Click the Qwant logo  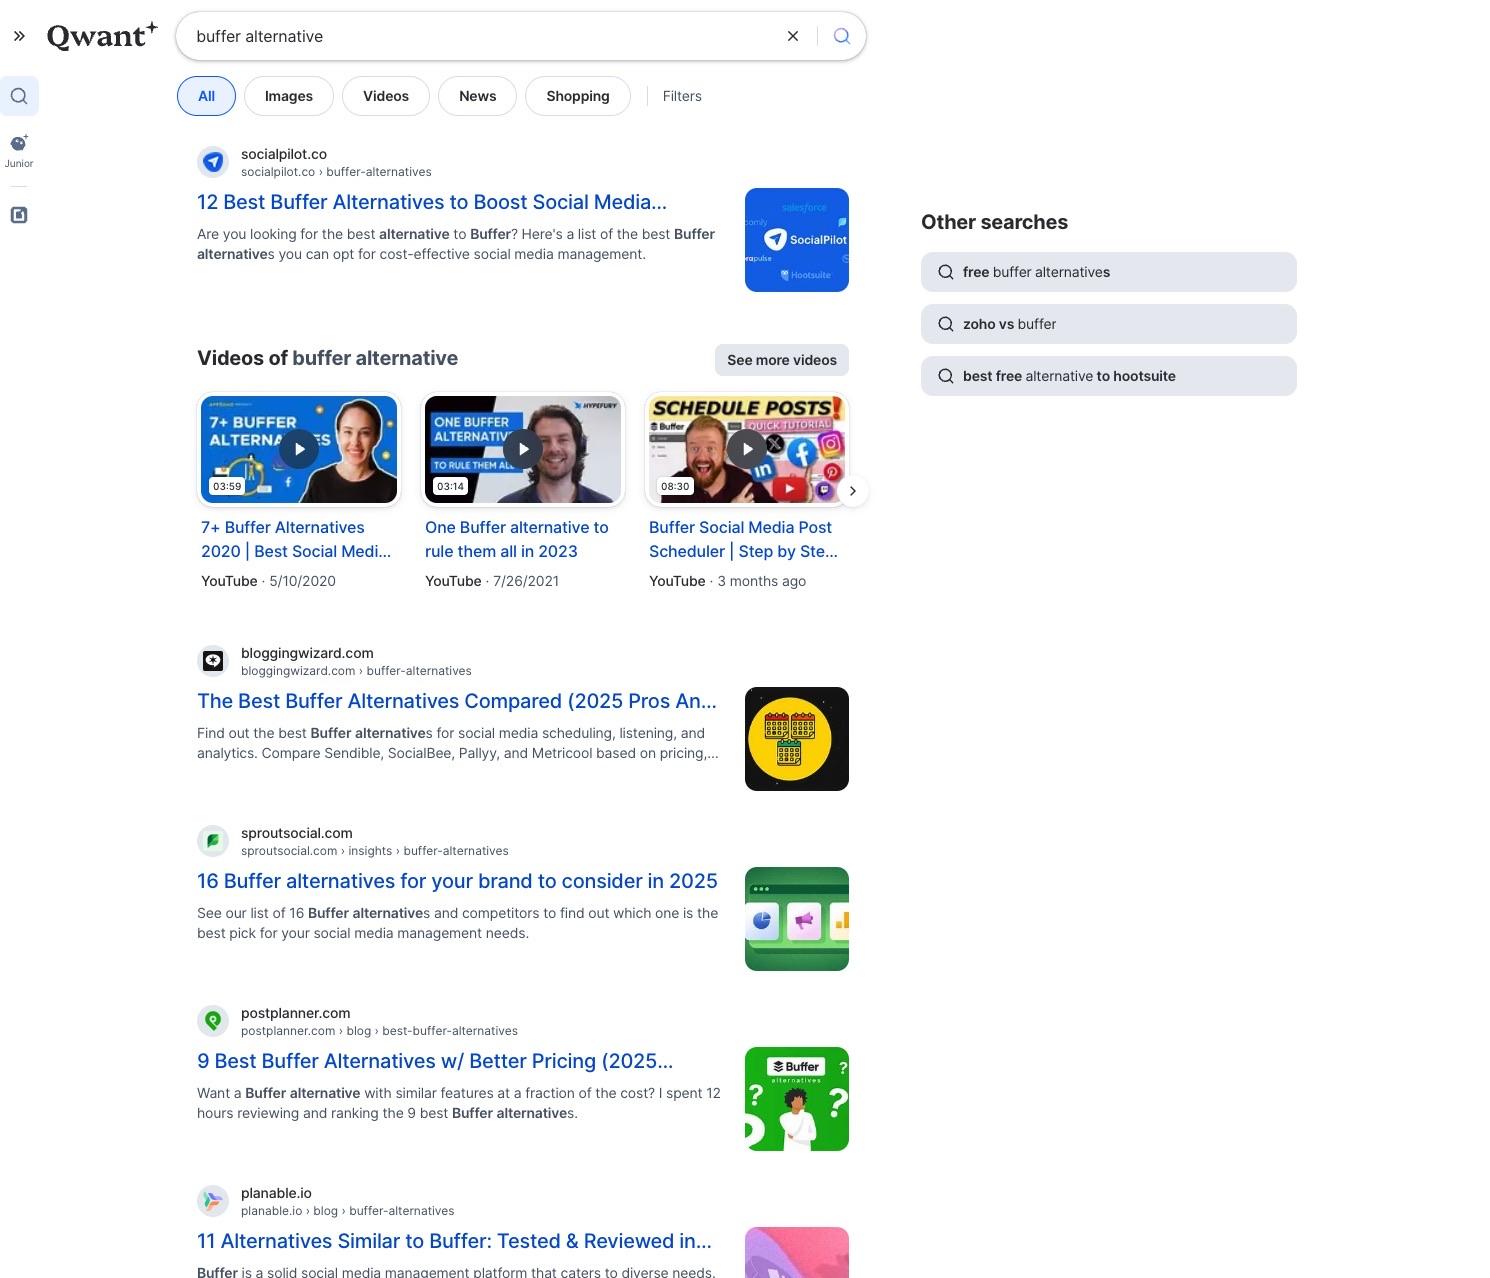click(x=102, y=36)
